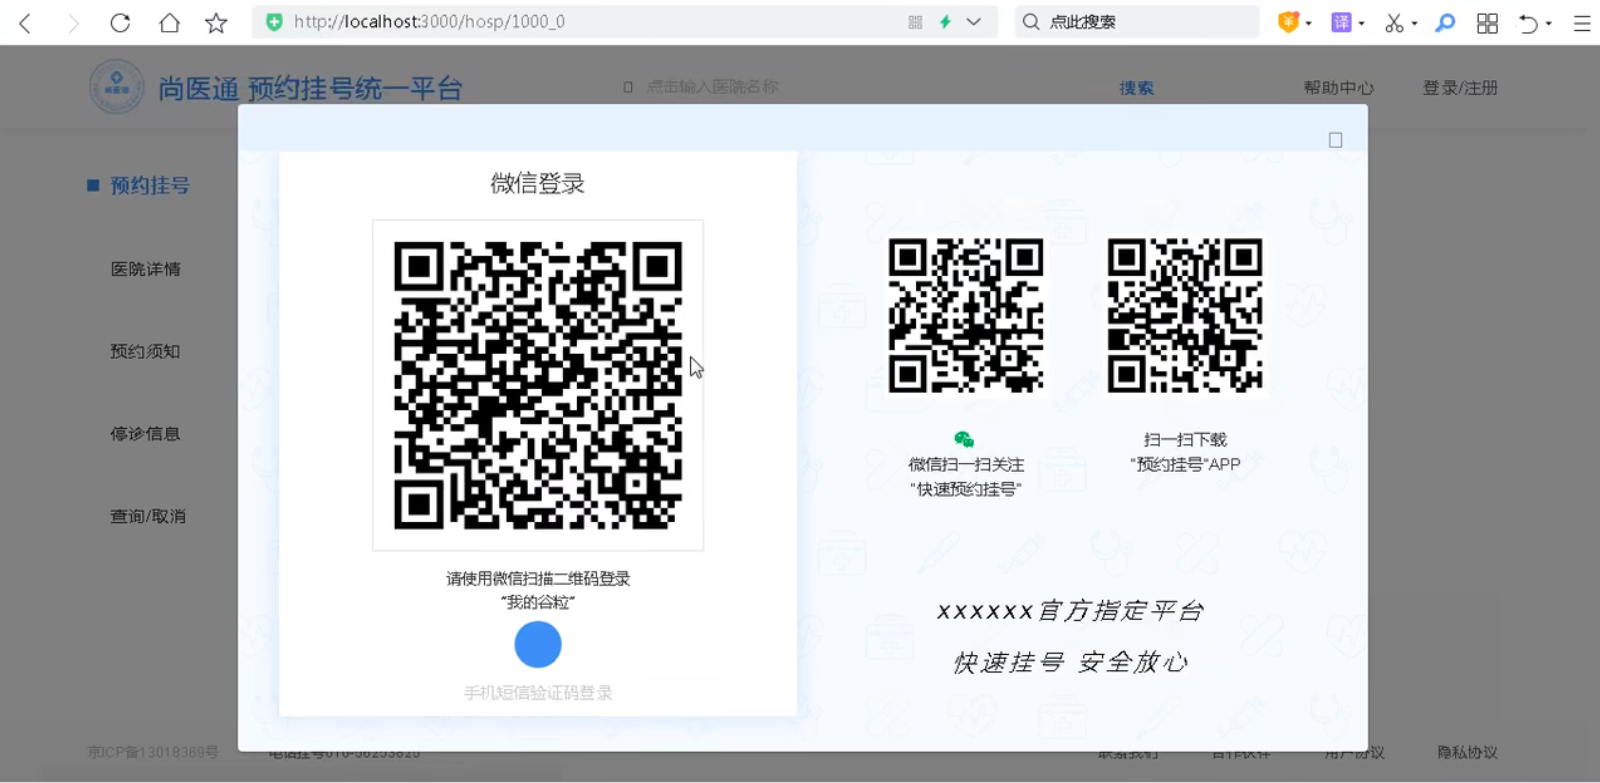1600x783 pixels.
Task: Select 预约须知 sidebar item
Action: [x=146, y=351]
